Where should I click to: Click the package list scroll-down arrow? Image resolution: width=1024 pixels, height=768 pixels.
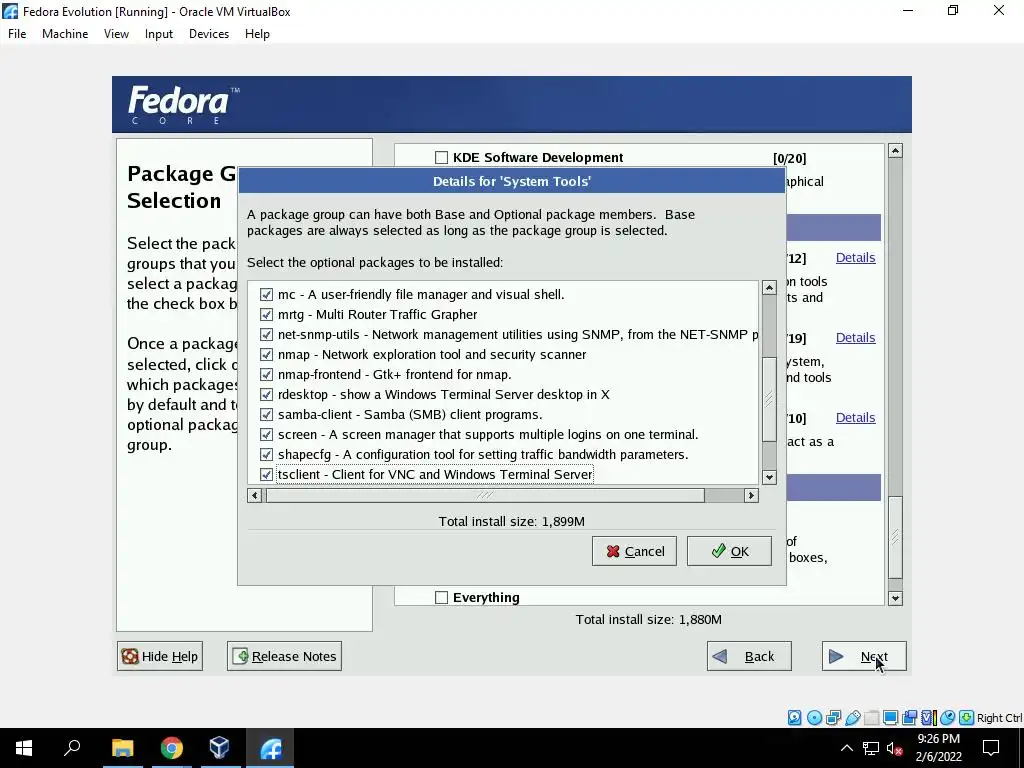click(769, 477)
